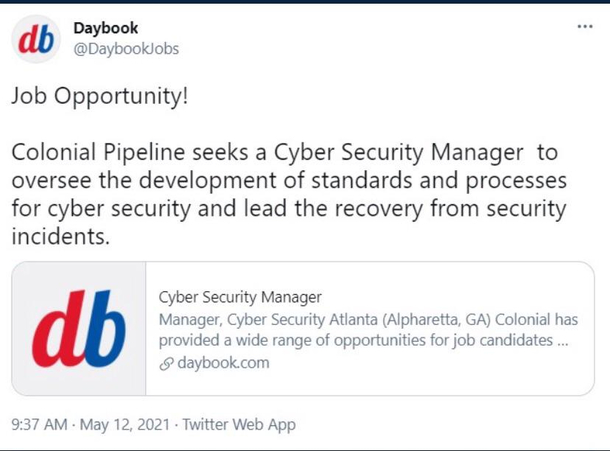The width and height of the screenshot is (610, 451).
Task: Visit the Daybook display name profile
Action: tap(106, 28)
